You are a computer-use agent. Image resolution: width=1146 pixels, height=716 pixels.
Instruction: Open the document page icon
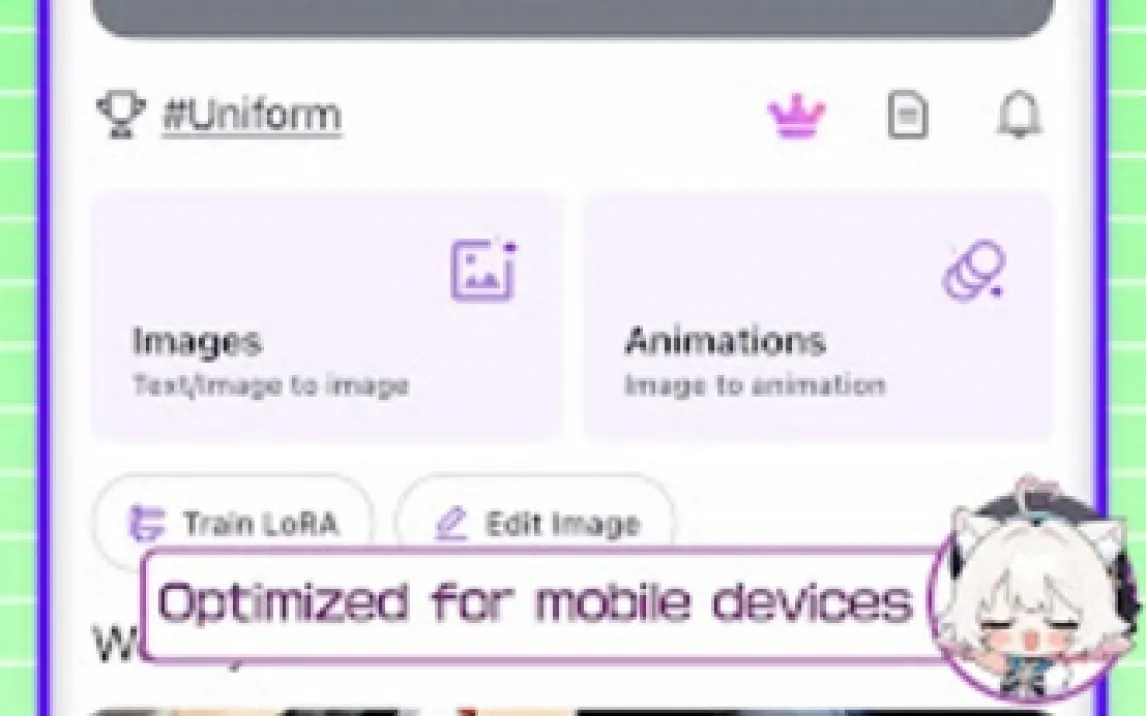(x=907, y=116)
